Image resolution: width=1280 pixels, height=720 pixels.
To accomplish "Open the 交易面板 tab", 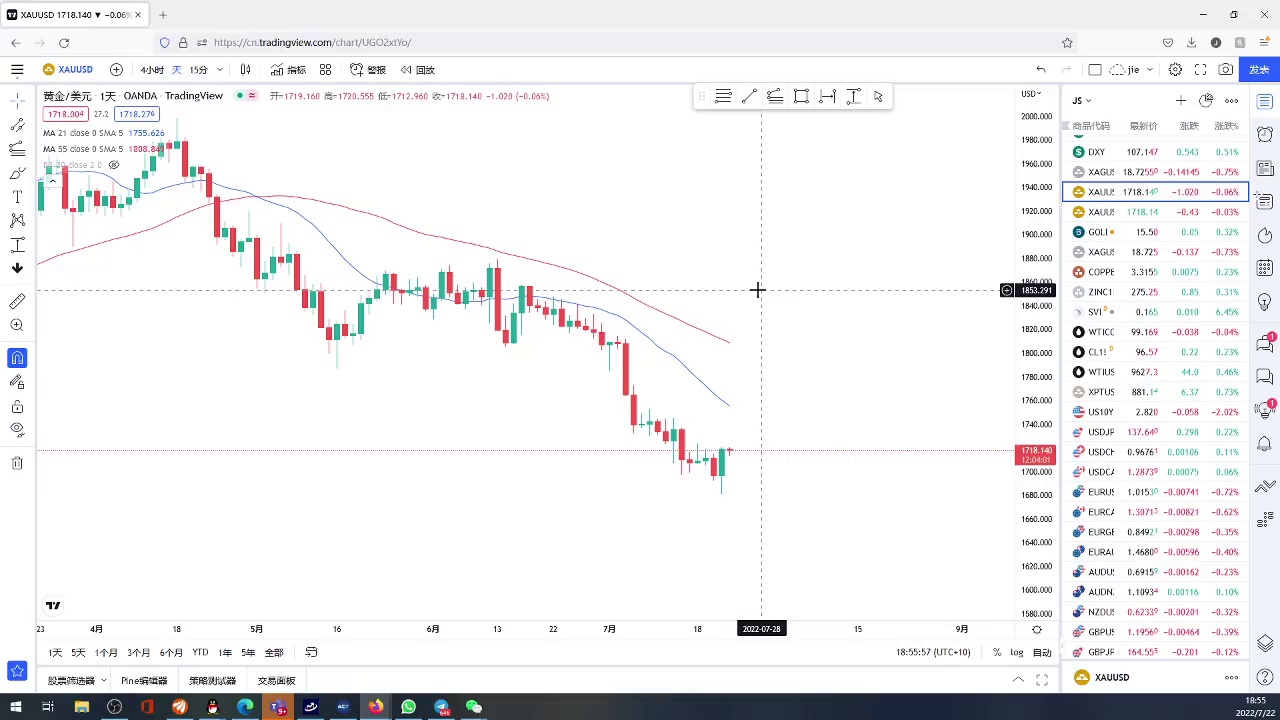I will click(276, 681).
